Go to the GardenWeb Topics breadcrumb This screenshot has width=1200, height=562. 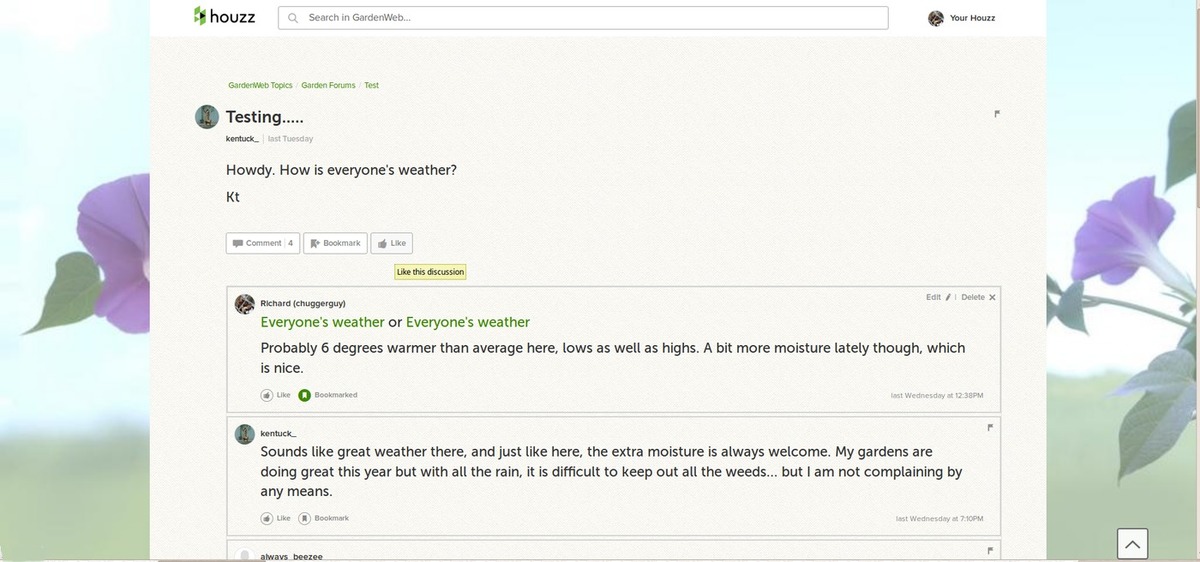click(x=260, y=86)
